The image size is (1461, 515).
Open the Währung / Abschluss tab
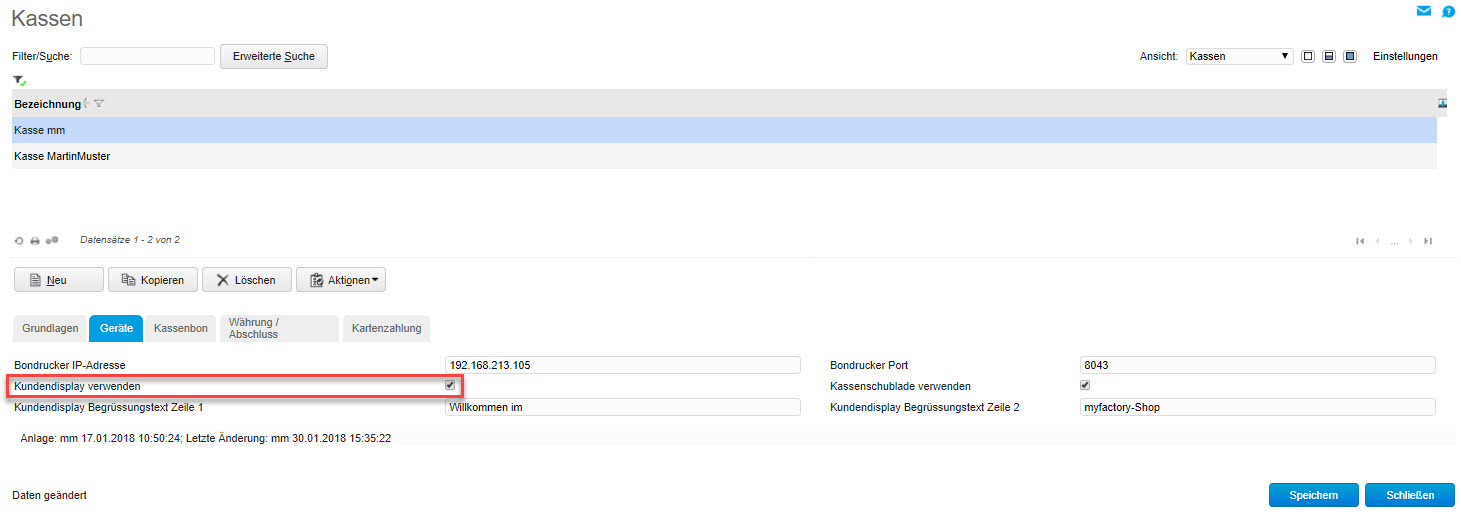[279, 328]
